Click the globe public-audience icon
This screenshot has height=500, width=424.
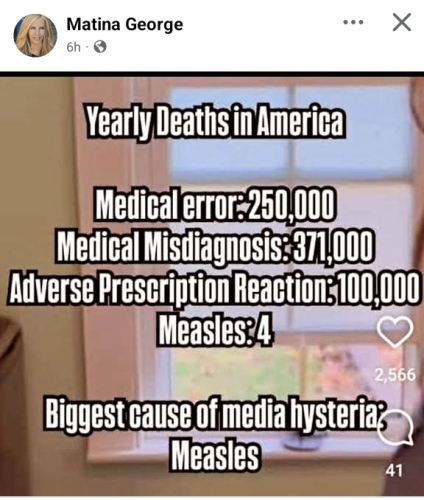100,47
